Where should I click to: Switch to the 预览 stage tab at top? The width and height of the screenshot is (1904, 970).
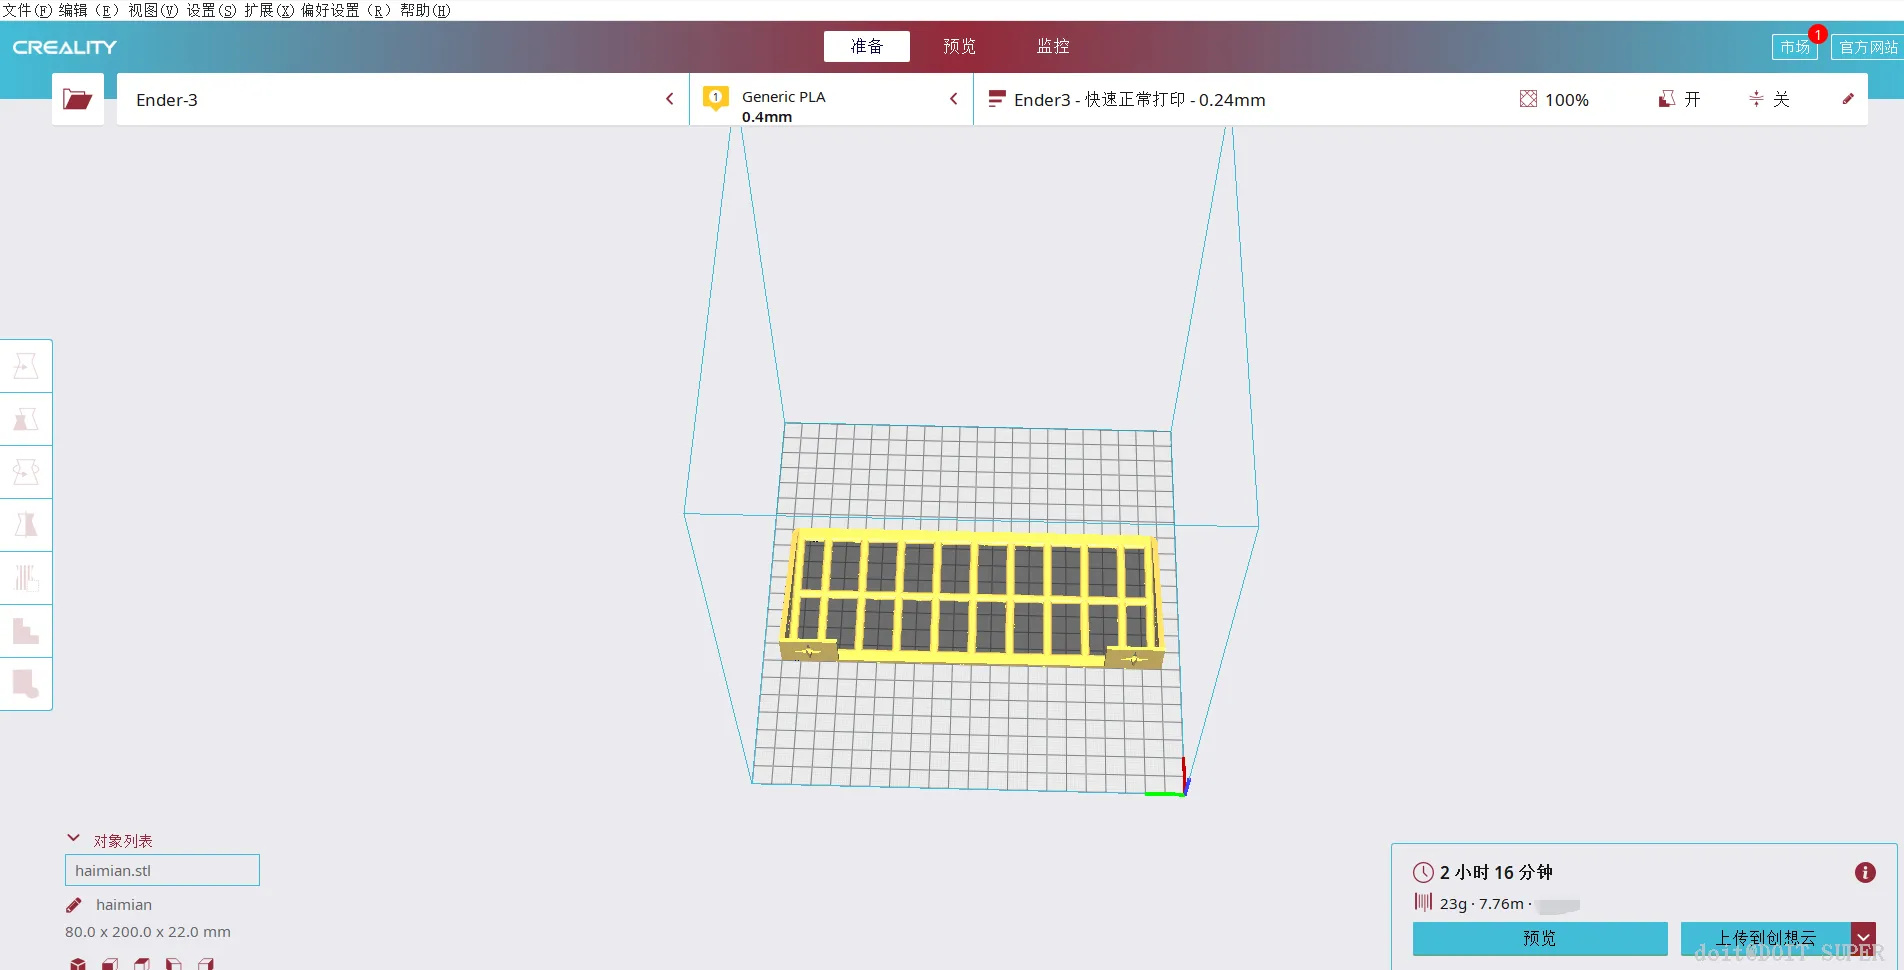[x=959, y=46]
